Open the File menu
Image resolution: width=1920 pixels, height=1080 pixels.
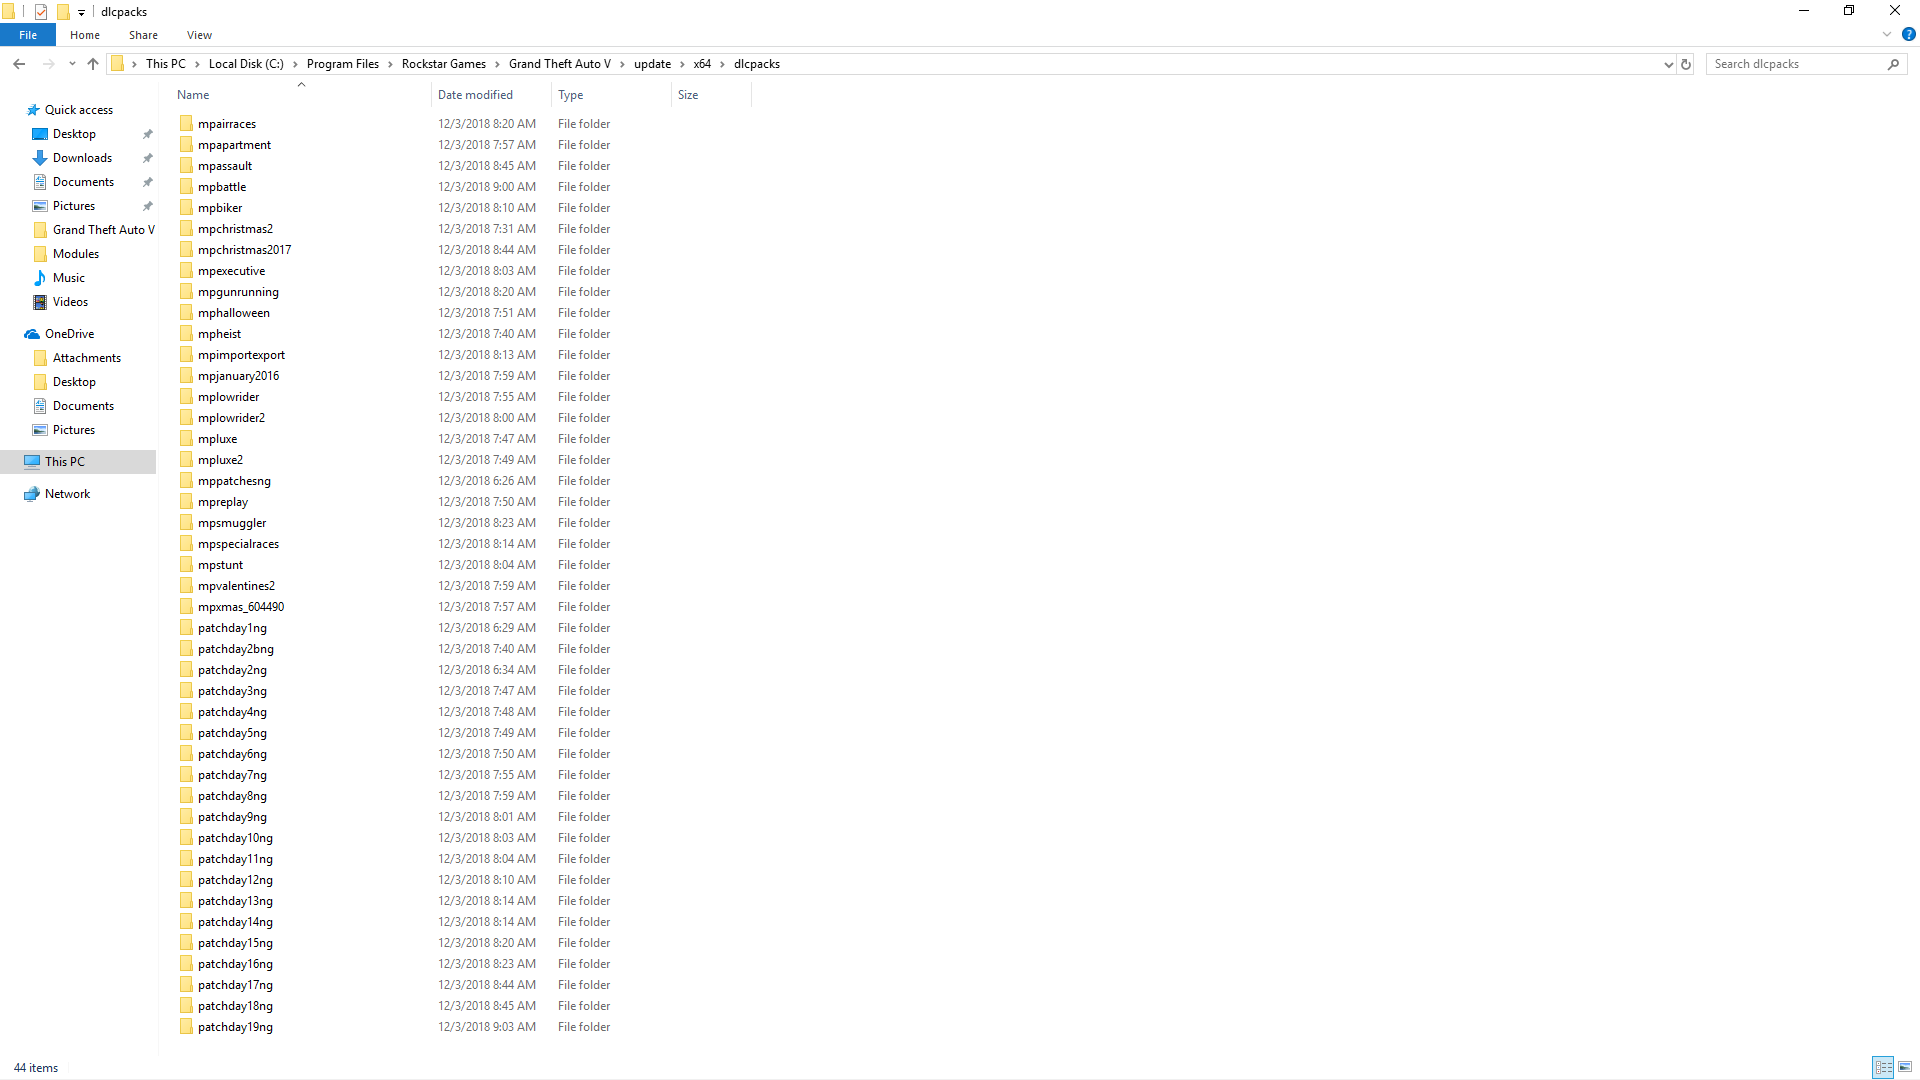click(x=27, y=35)
